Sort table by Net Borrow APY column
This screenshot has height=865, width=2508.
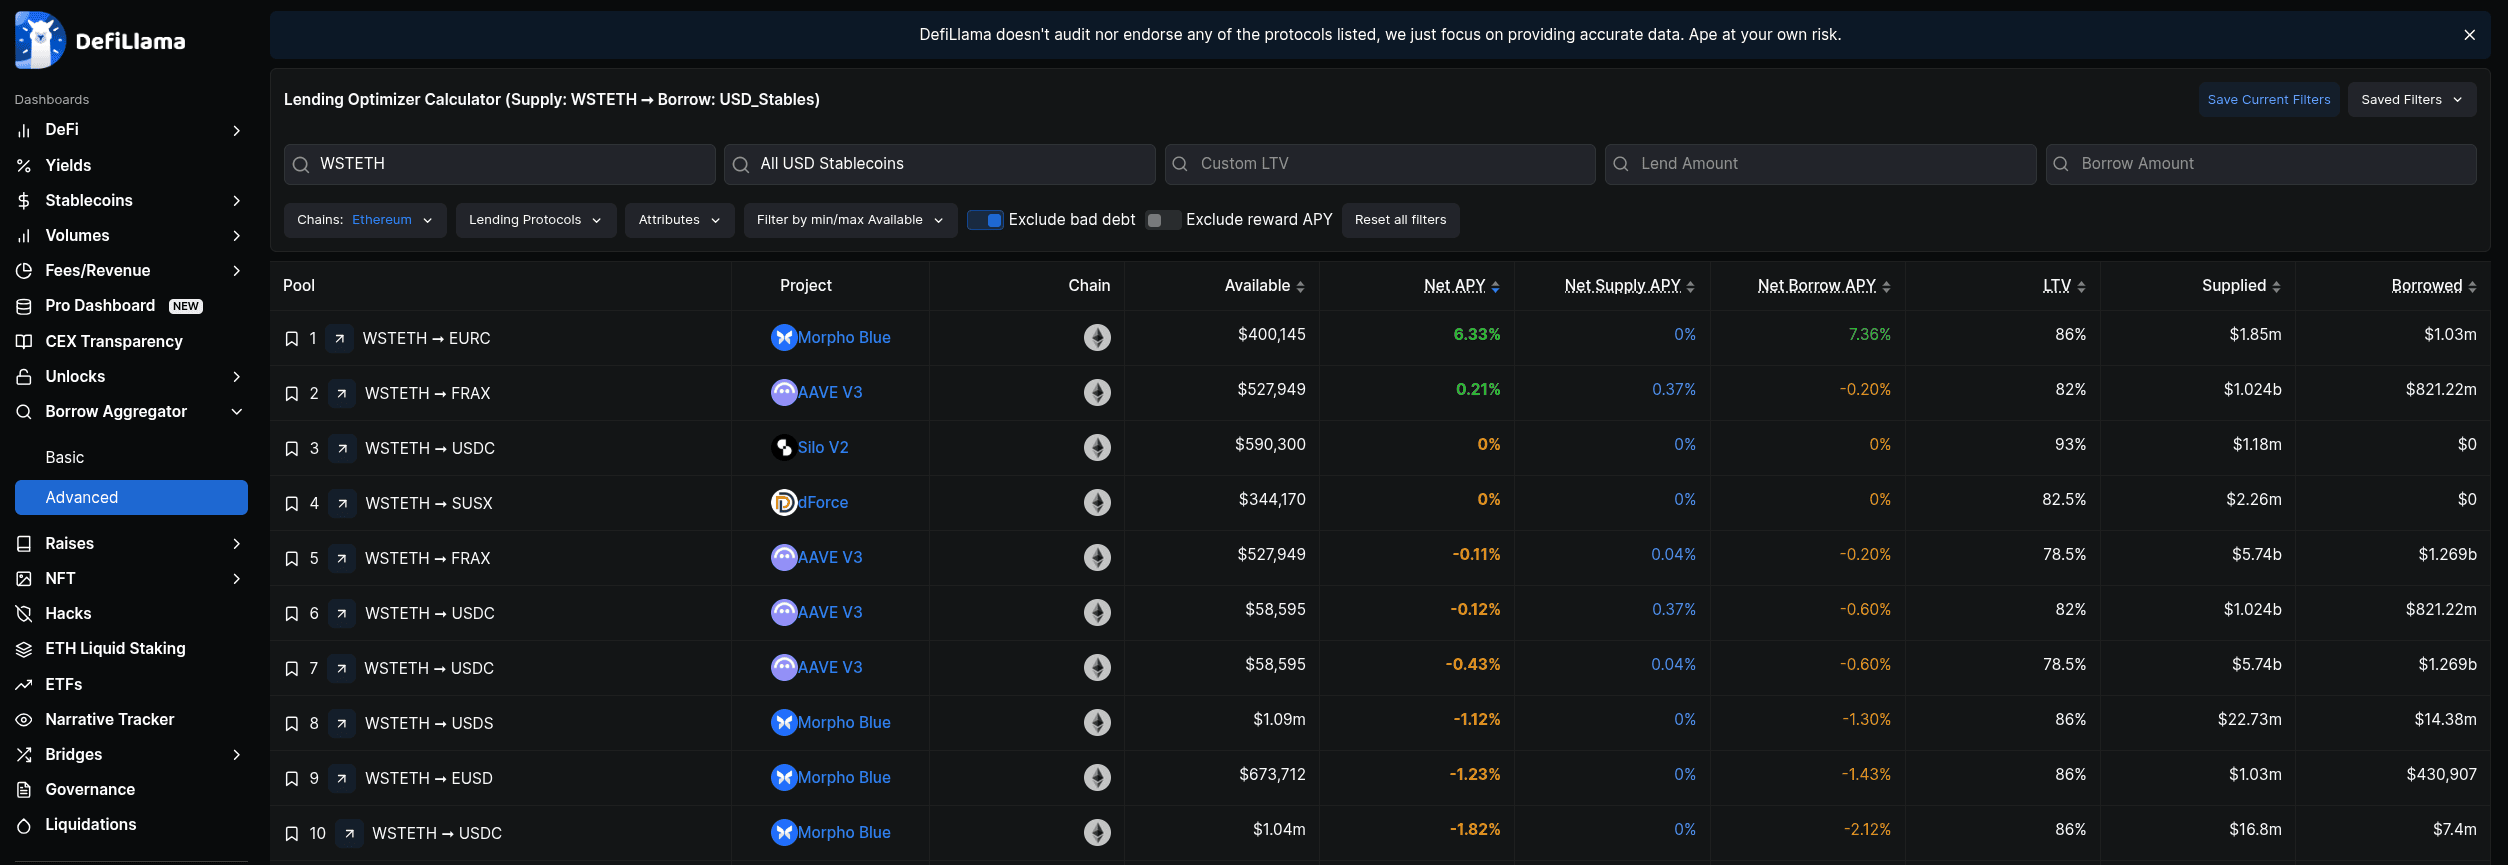click(x=1824, y=286)
